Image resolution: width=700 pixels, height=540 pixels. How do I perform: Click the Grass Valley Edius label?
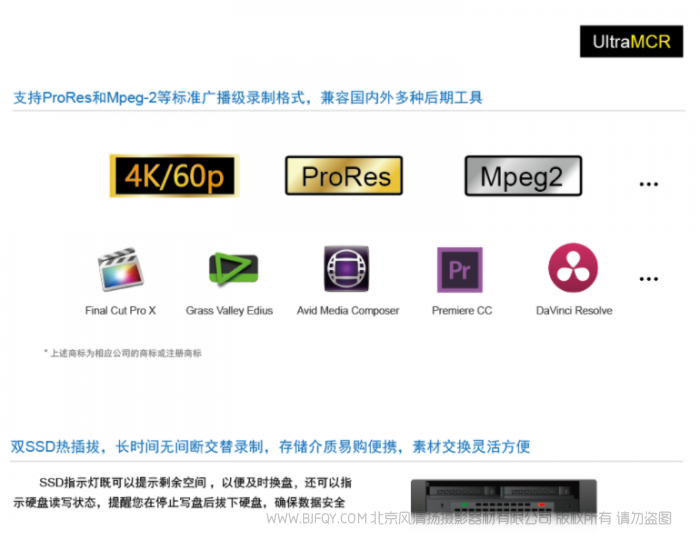[229, 311]
